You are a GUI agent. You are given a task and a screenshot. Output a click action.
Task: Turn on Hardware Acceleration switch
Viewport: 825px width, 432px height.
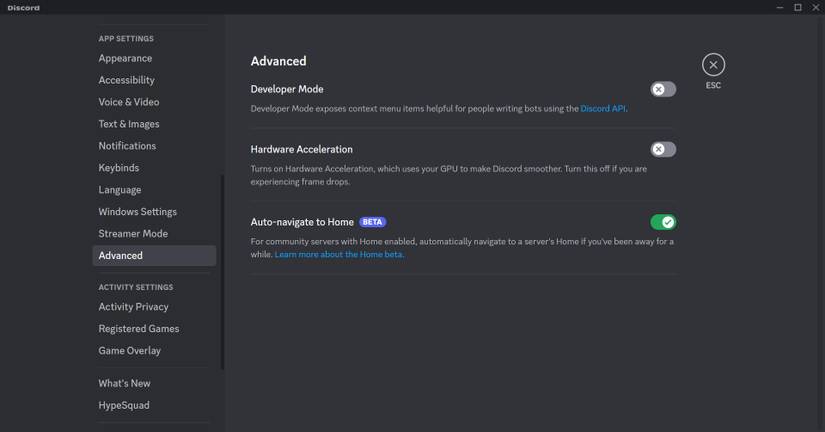pyautogui.click(x=663, y=149)
